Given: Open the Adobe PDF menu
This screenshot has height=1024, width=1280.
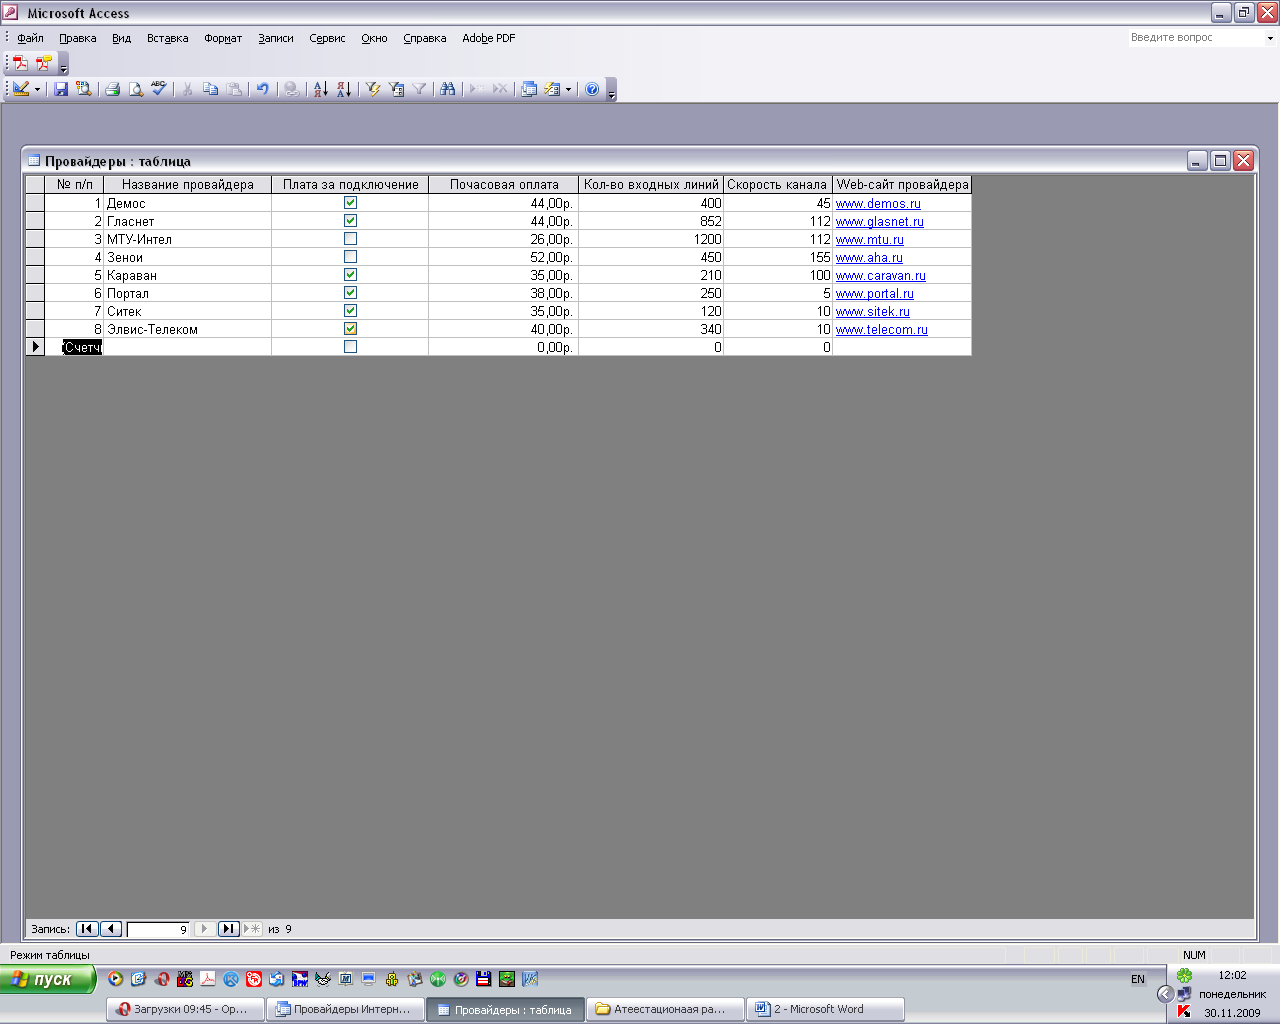Looking at the screenshot, I should coord(488,38).
